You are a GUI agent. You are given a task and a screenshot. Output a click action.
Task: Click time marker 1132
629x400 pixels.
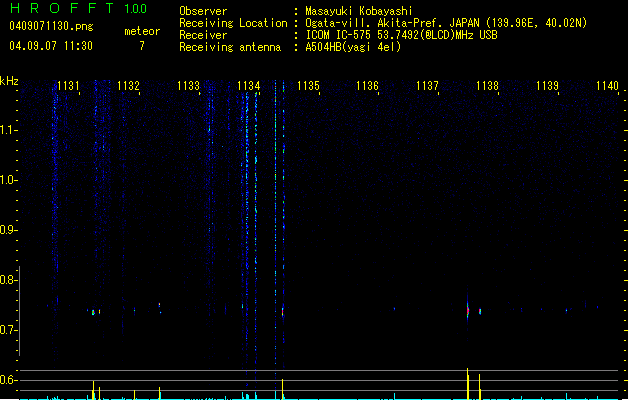click(128, 86)
